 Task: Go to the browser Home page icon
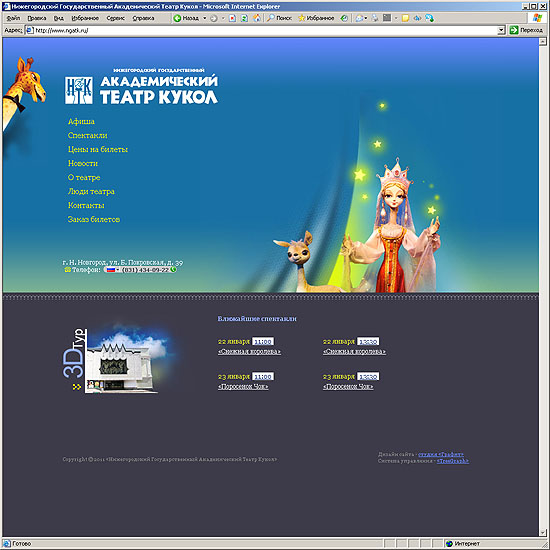point(257,18)
